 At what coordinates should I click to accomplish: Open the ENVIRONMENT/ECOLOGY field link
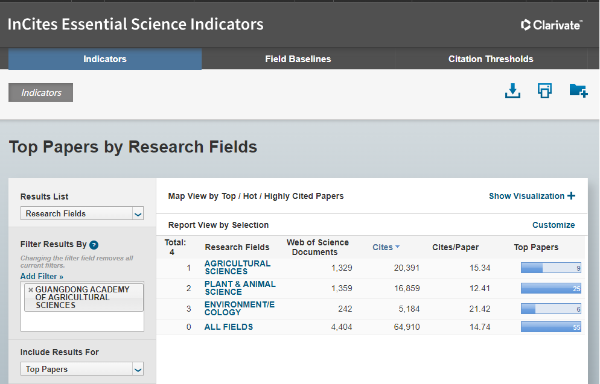[x=240, y=308]
